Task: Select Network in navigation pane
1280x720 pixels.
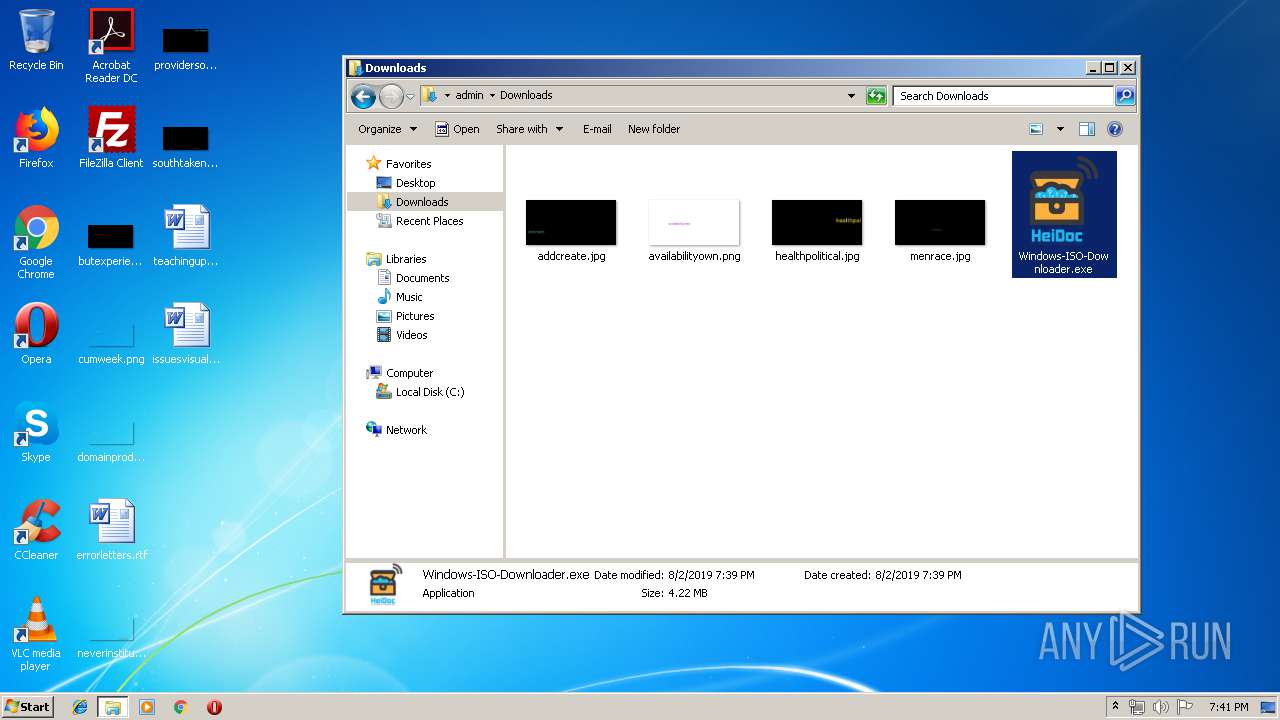Action: coord(397,430)
